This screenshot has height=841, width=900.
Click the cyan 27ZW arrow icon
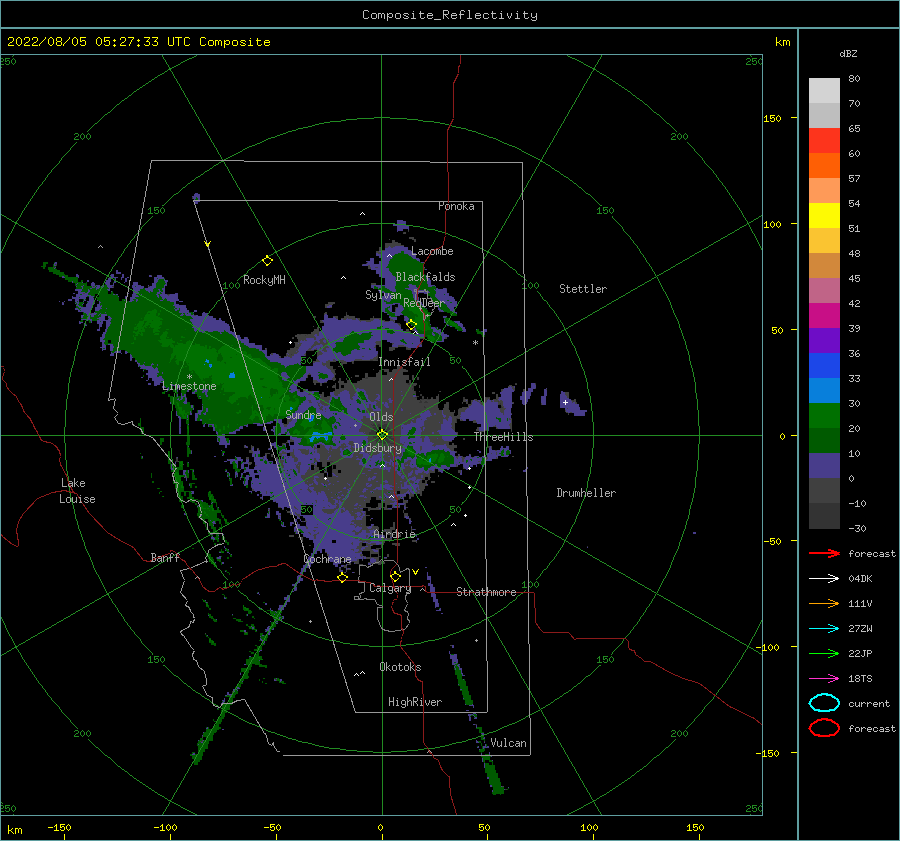[824, 629]
